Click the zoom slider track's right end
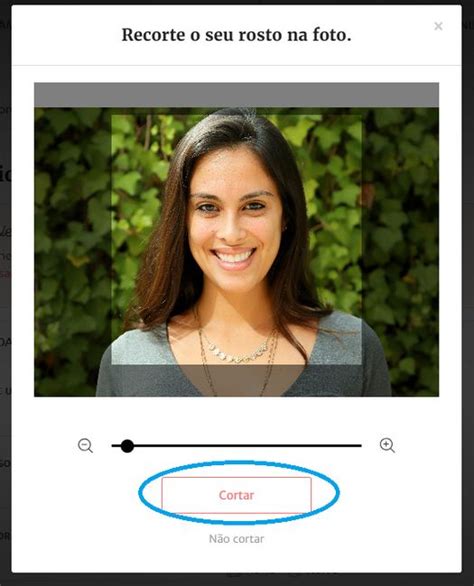The height and width of the screenshot is (586, 474). 360,445
